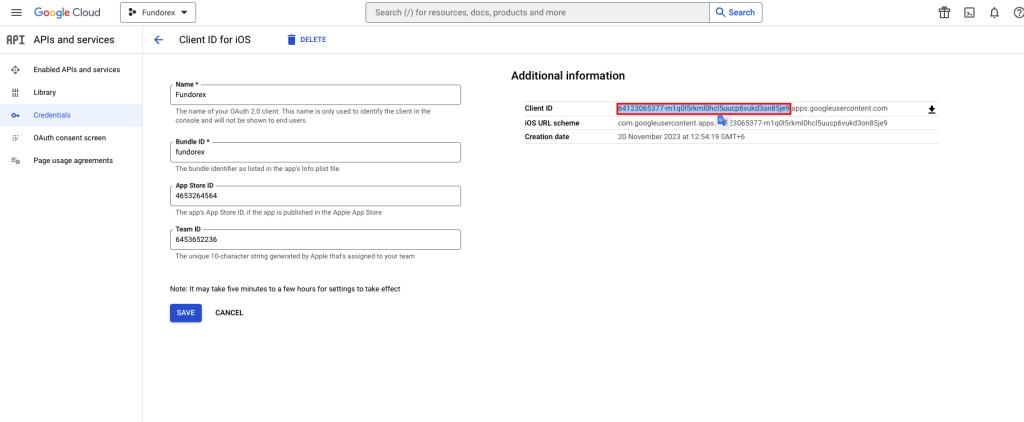Open Page usage agreements

(x=72, y=161)
